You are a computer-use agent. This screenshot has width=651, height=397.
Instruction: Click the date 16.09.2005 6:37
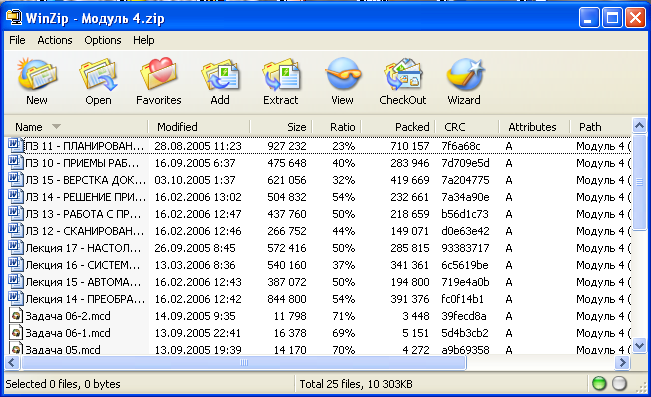click(195, 163)
